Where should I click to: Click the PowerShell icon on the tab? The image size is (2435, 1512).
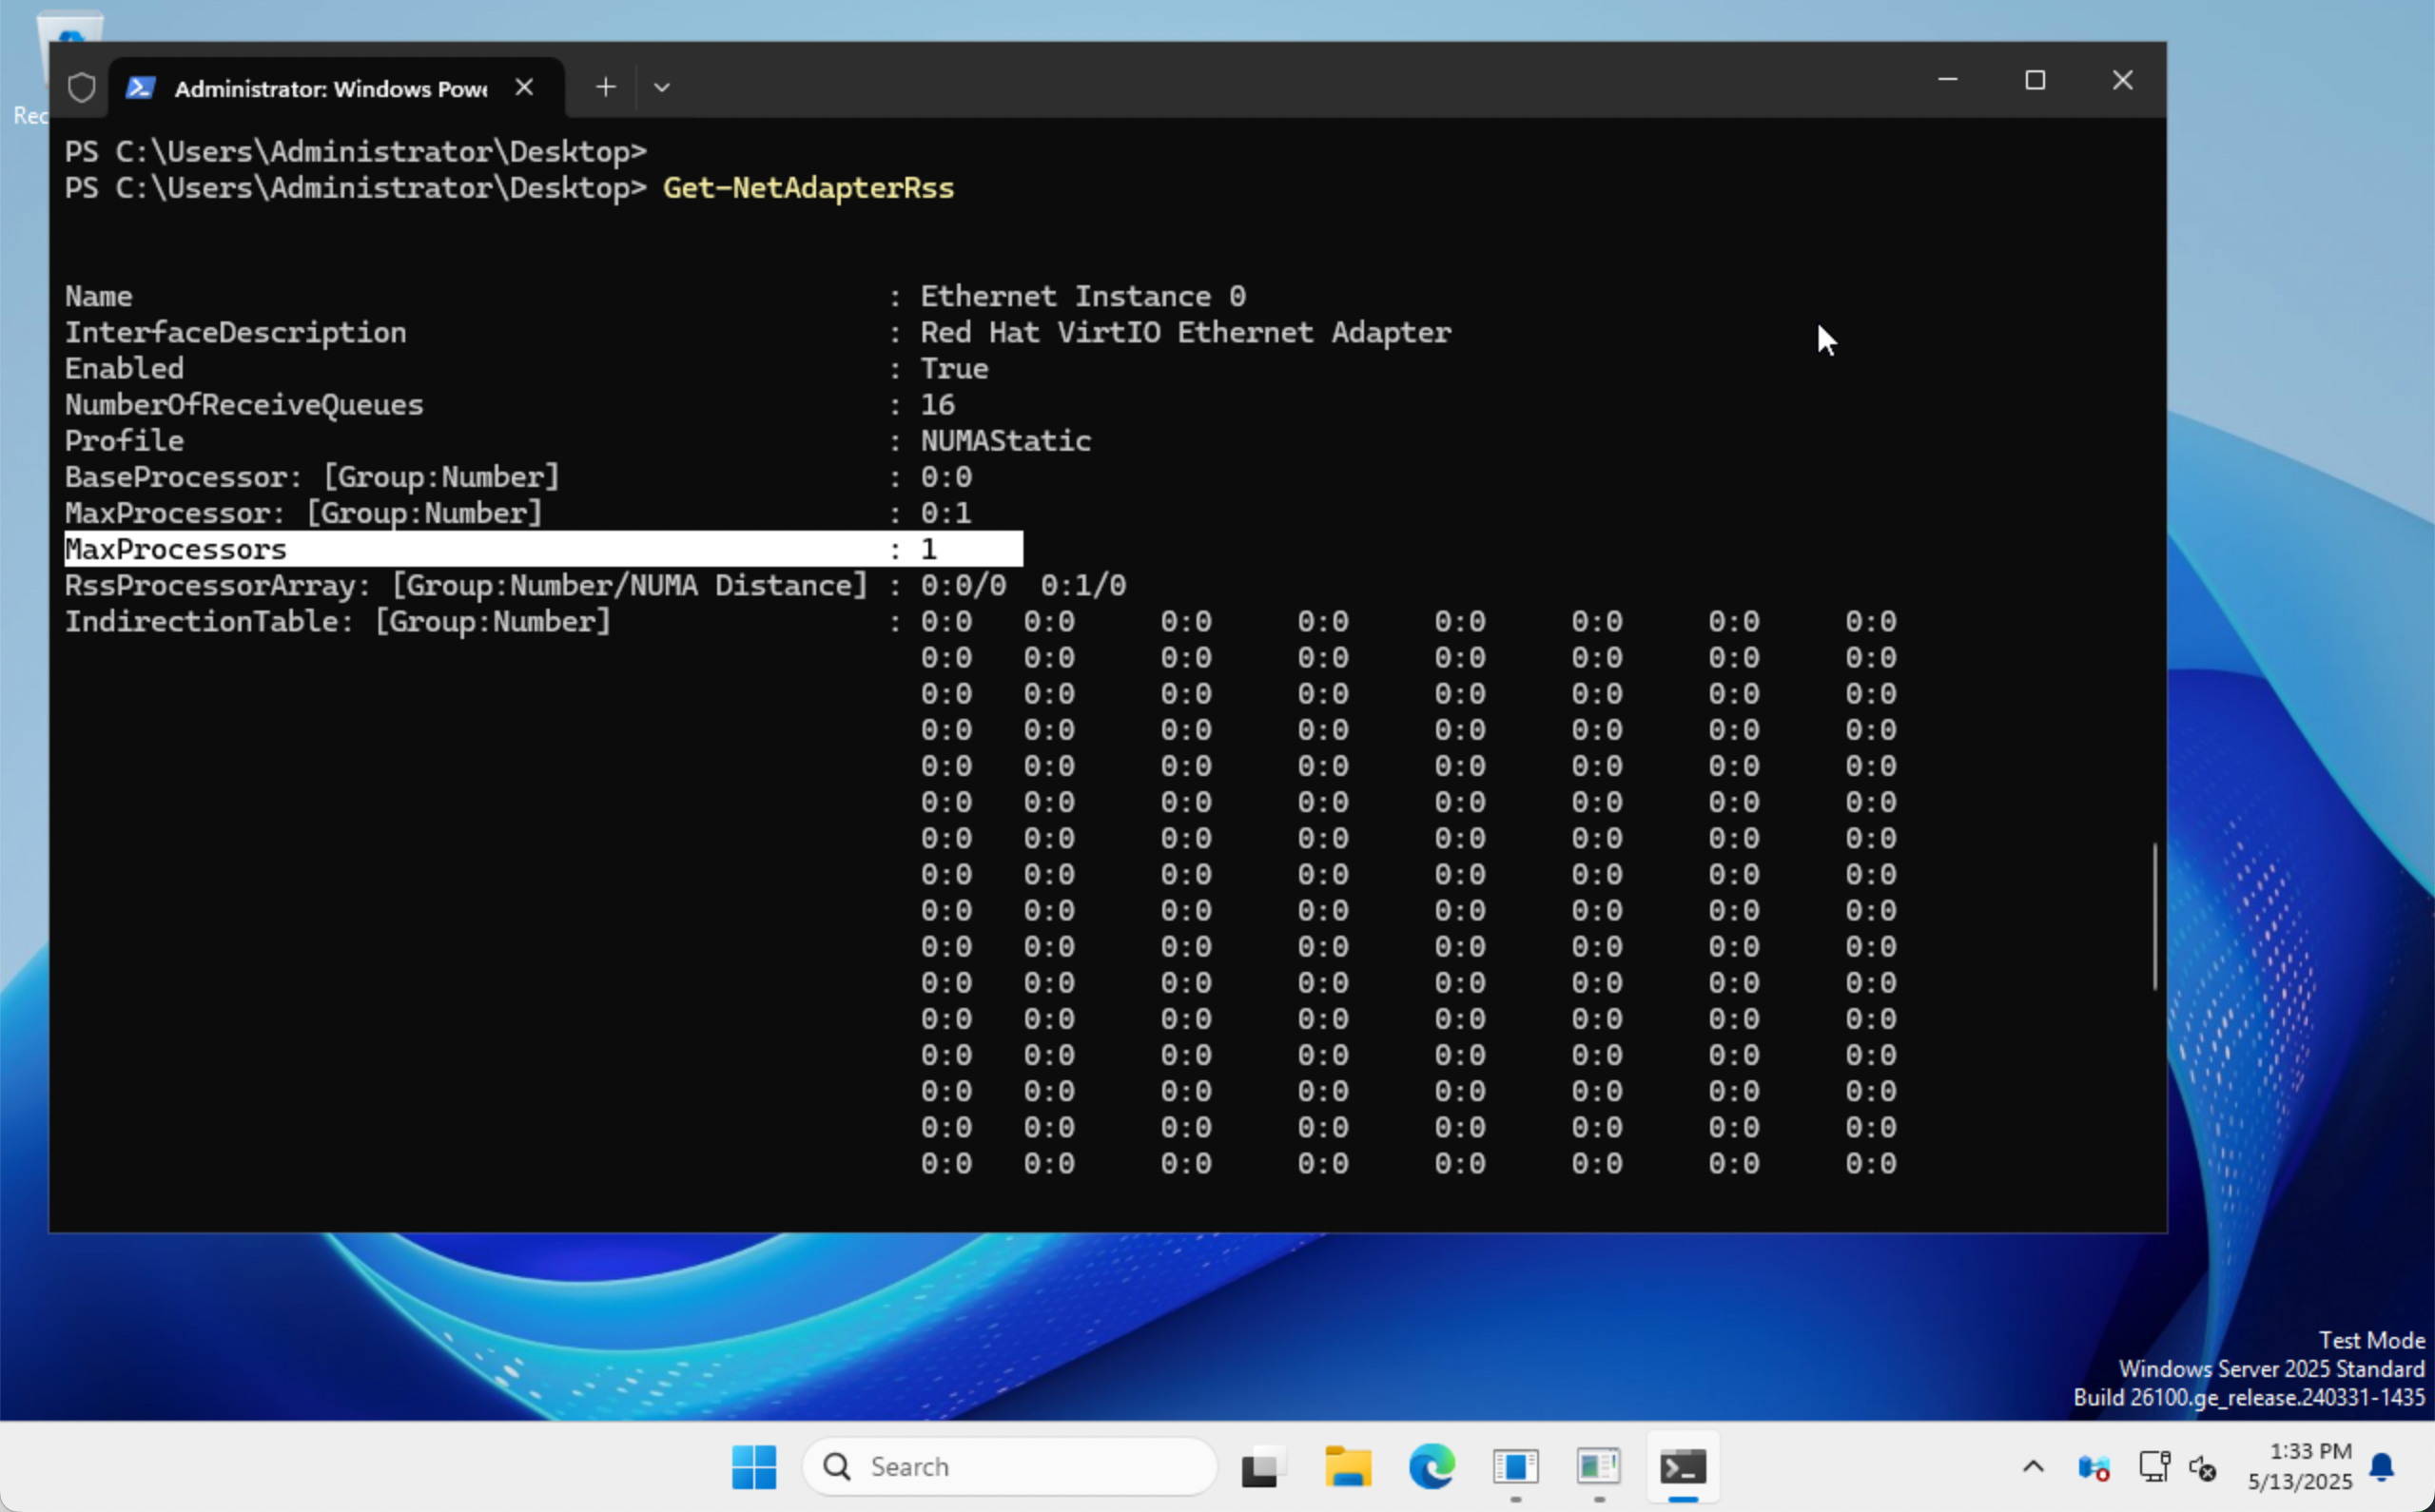pos(140,88)
